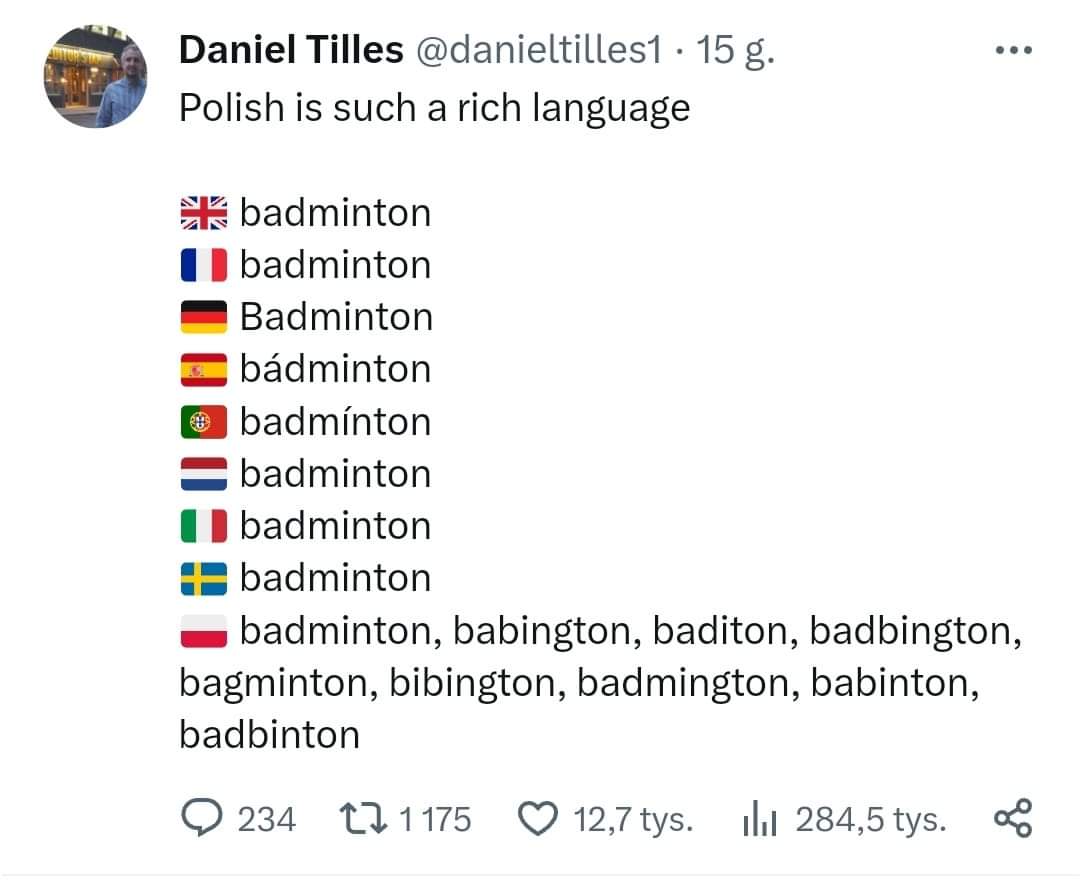Like the tweet with the heart icon
The image size is (1080, 882).
537,819
